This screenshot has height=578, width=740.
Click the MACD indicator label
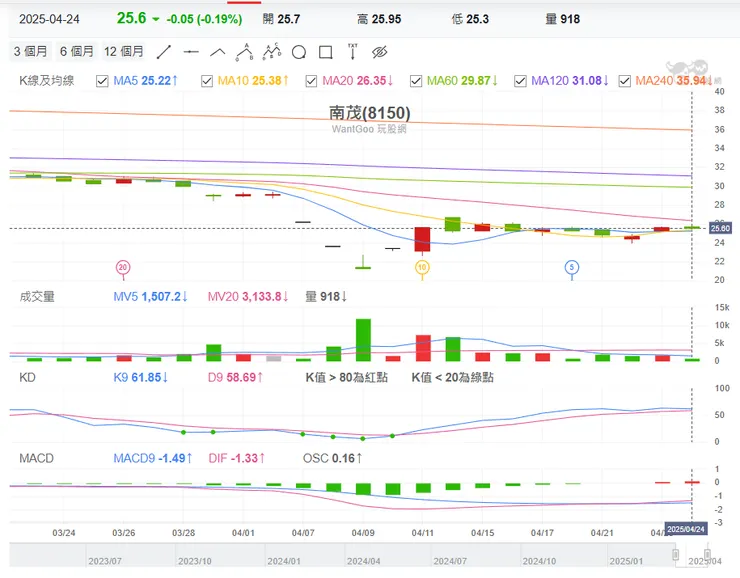pos(36,458)
